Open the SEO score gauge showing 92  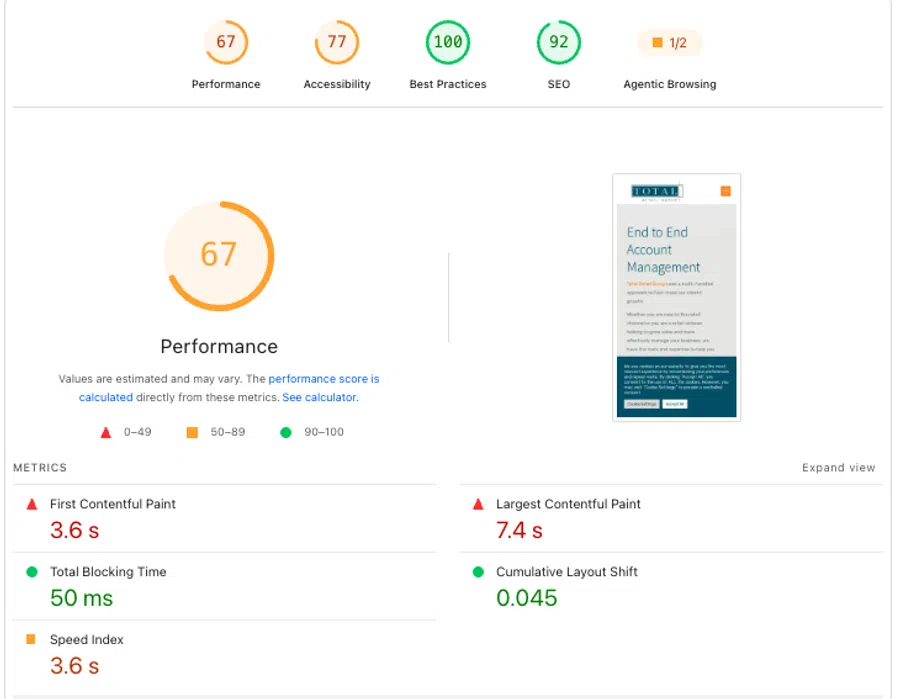558,42
